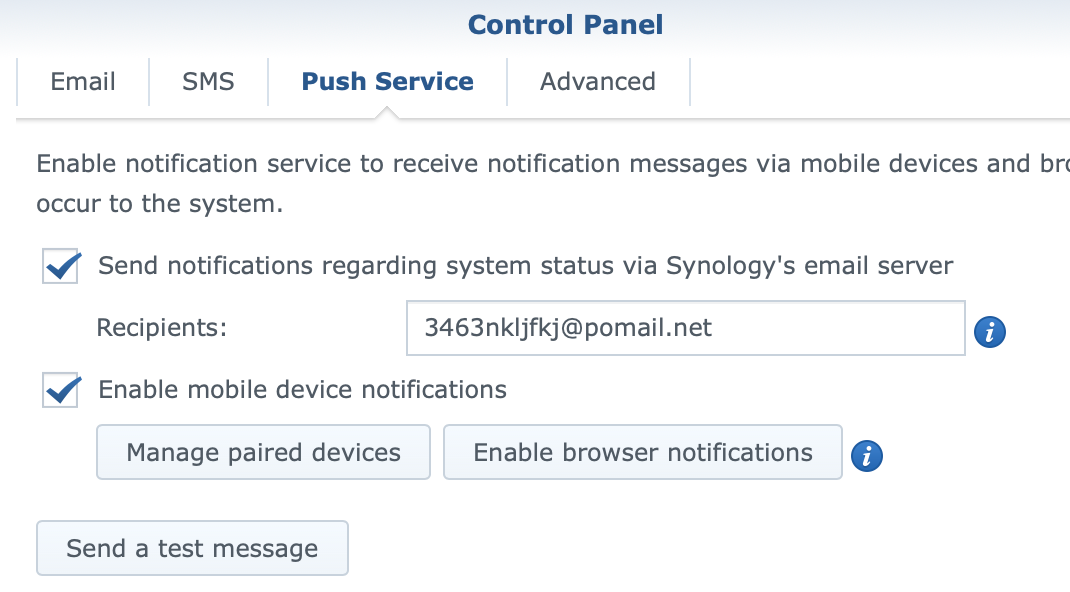Click the active-tab pointer under Push Service
The width and height of the screenshot is (1070, 592).
[387, 113]
